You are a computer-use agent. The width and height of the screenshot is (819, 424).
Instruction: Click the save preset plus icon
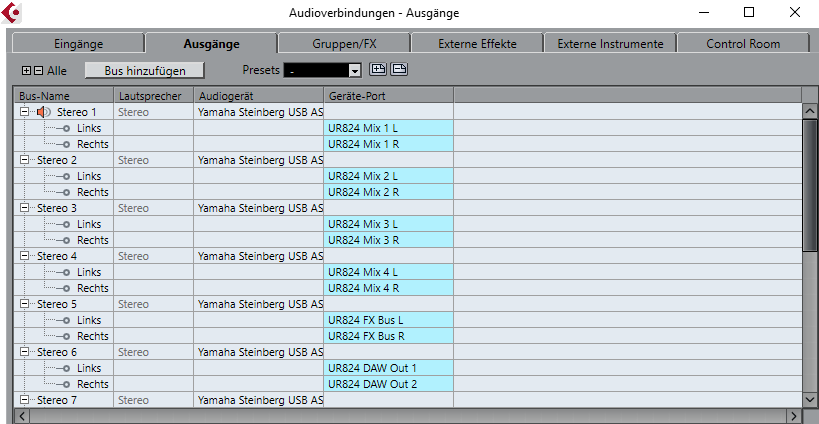(378, 69)
